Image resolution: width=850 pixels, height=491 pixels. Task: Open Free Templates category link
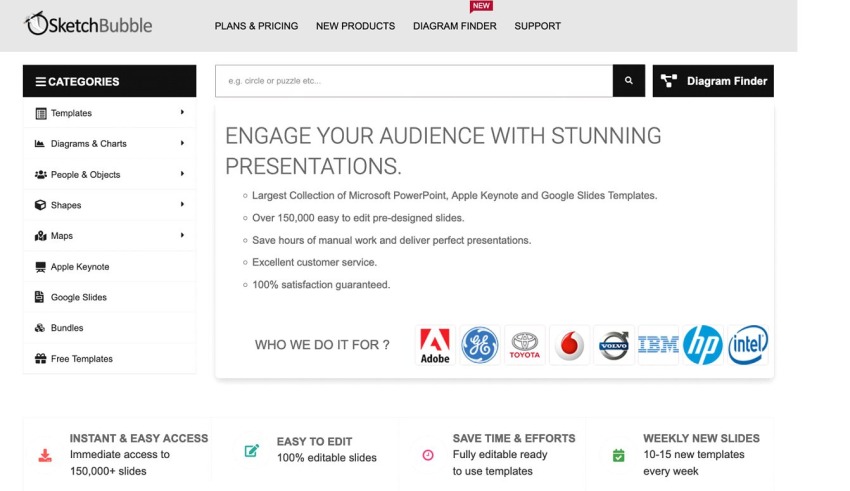[82, 359]
